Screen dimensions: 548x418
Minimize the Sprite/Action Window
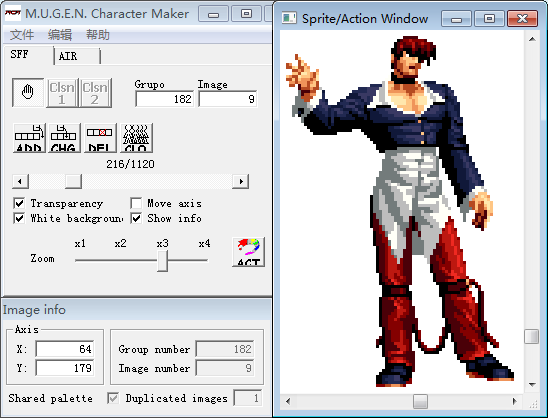tap(456, 19)
